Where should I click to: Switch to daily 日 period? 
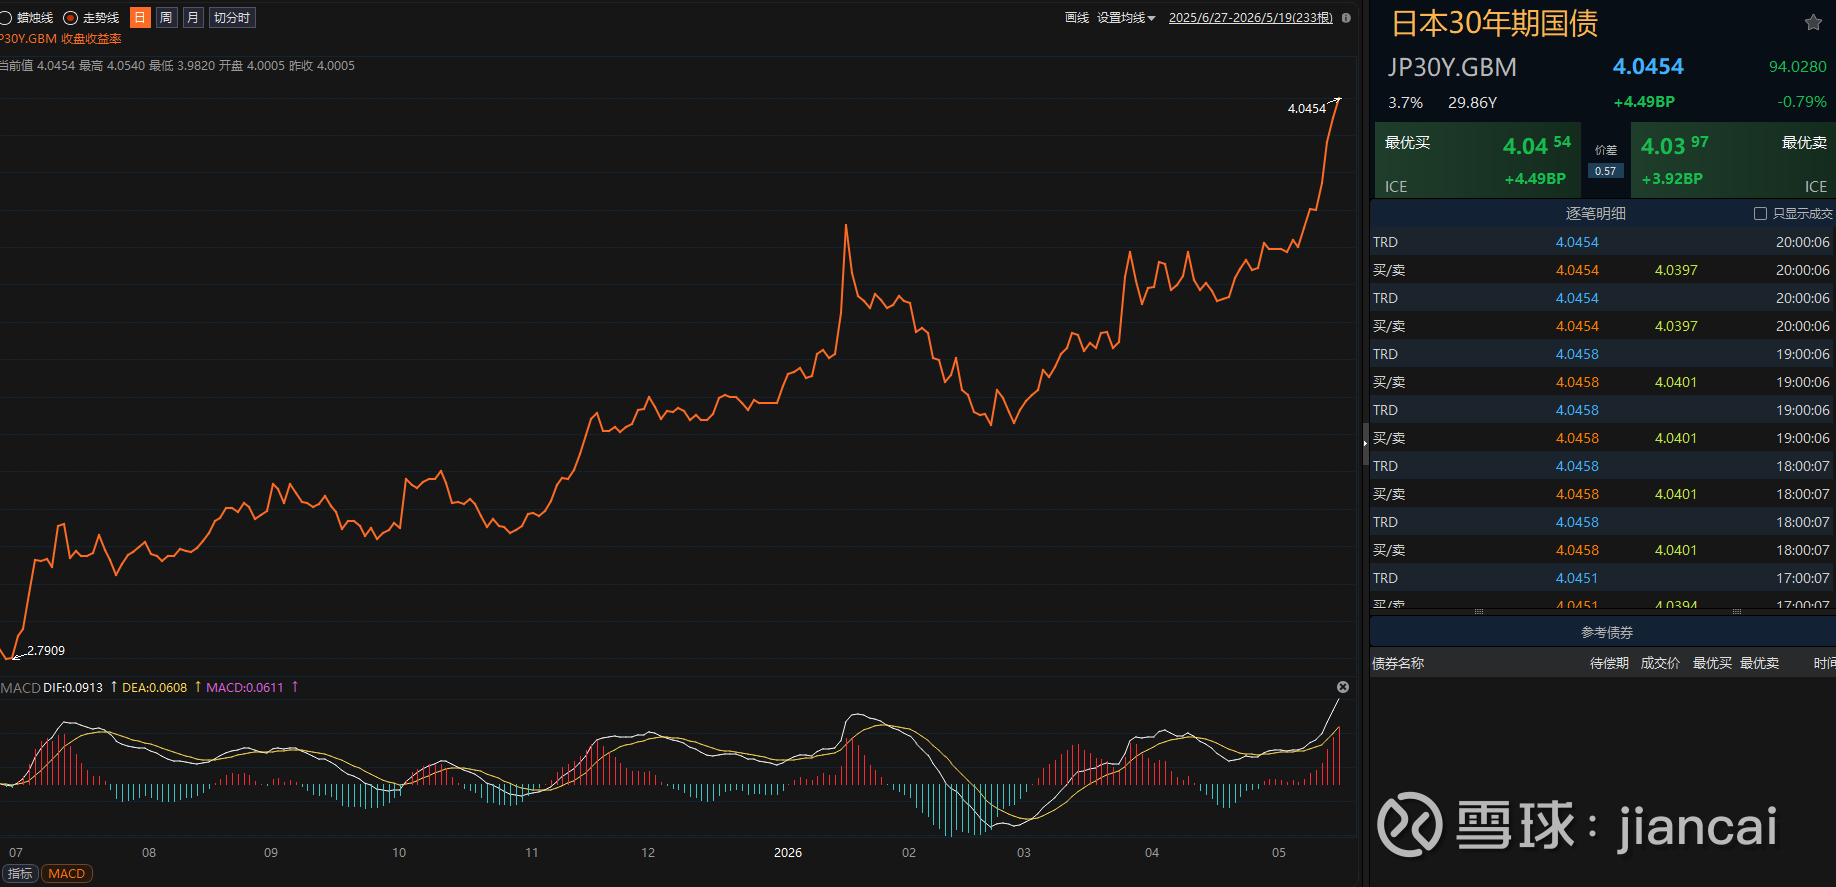(x=140, y=18)
